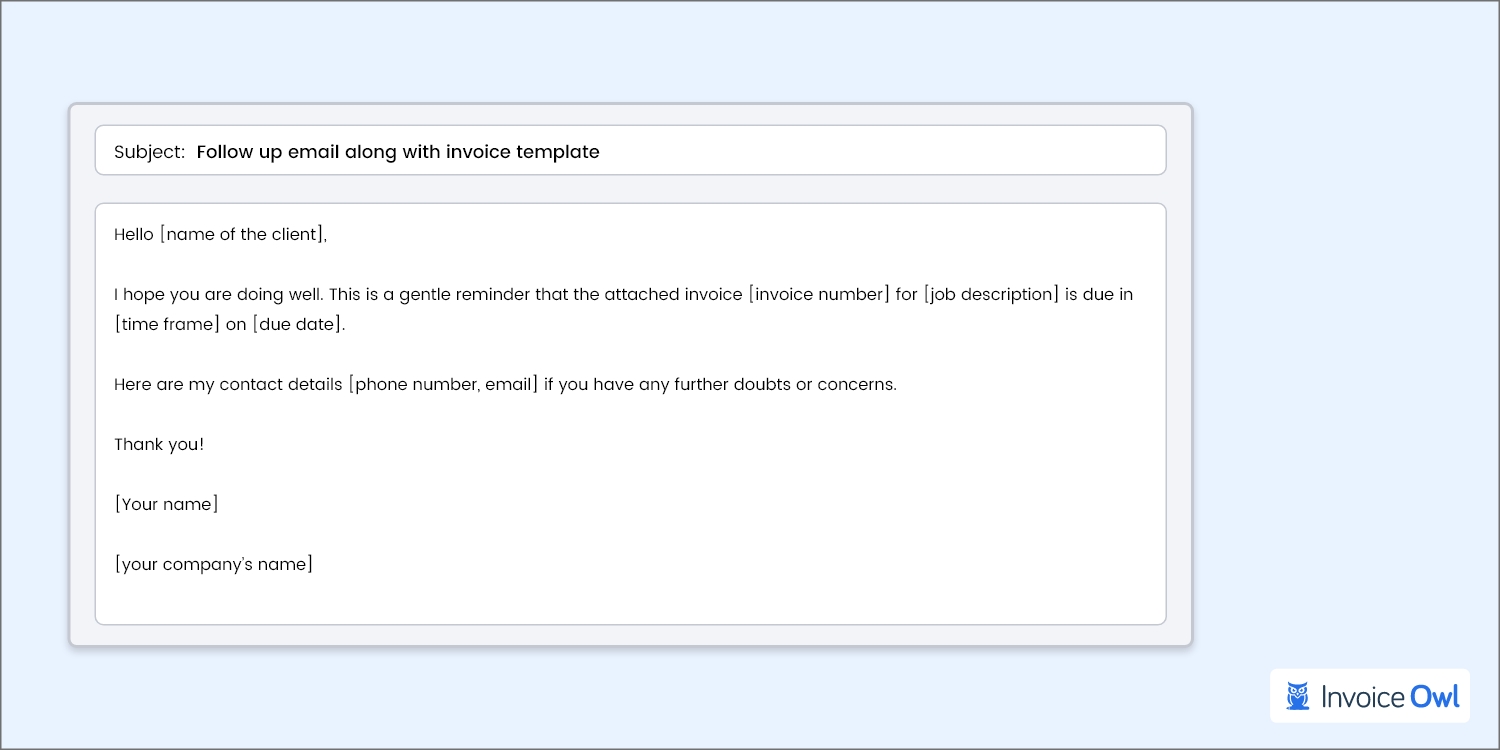Click the owl icon in the logo
The image size is (1500, 750).
[x=1298, y=696]
